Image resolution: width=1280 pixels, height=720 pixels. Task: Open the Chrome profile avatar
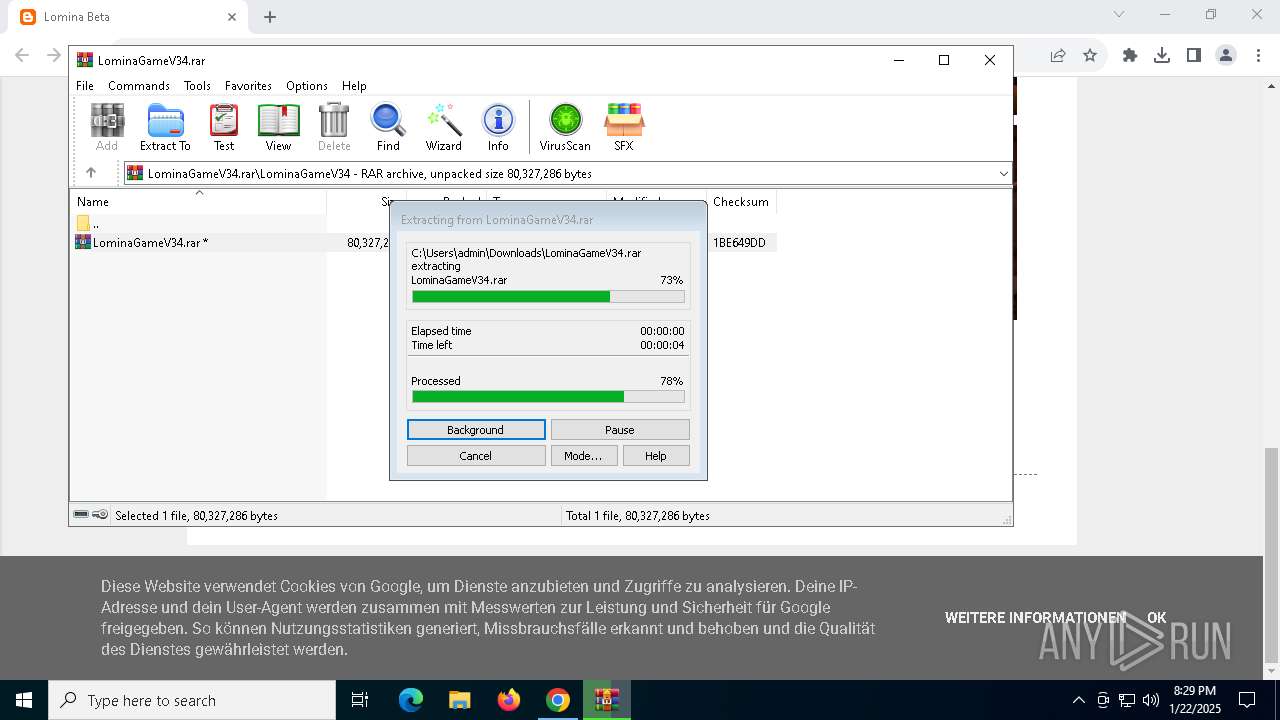pos(1226,56)
